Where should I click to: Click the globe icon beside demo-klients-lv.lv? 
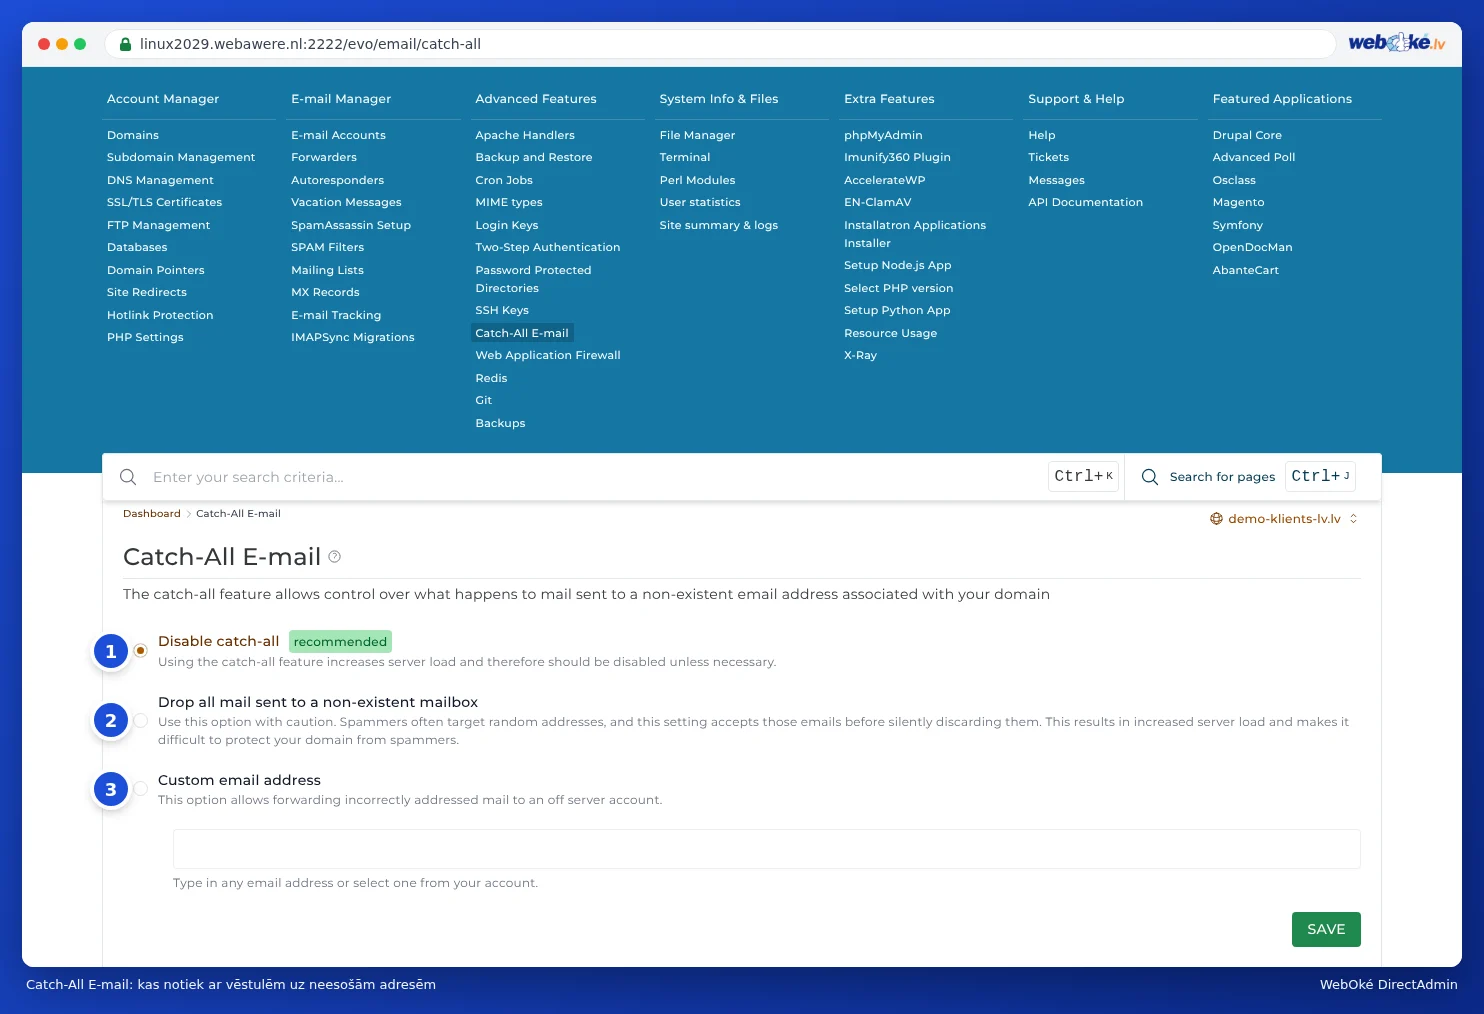1216,519
